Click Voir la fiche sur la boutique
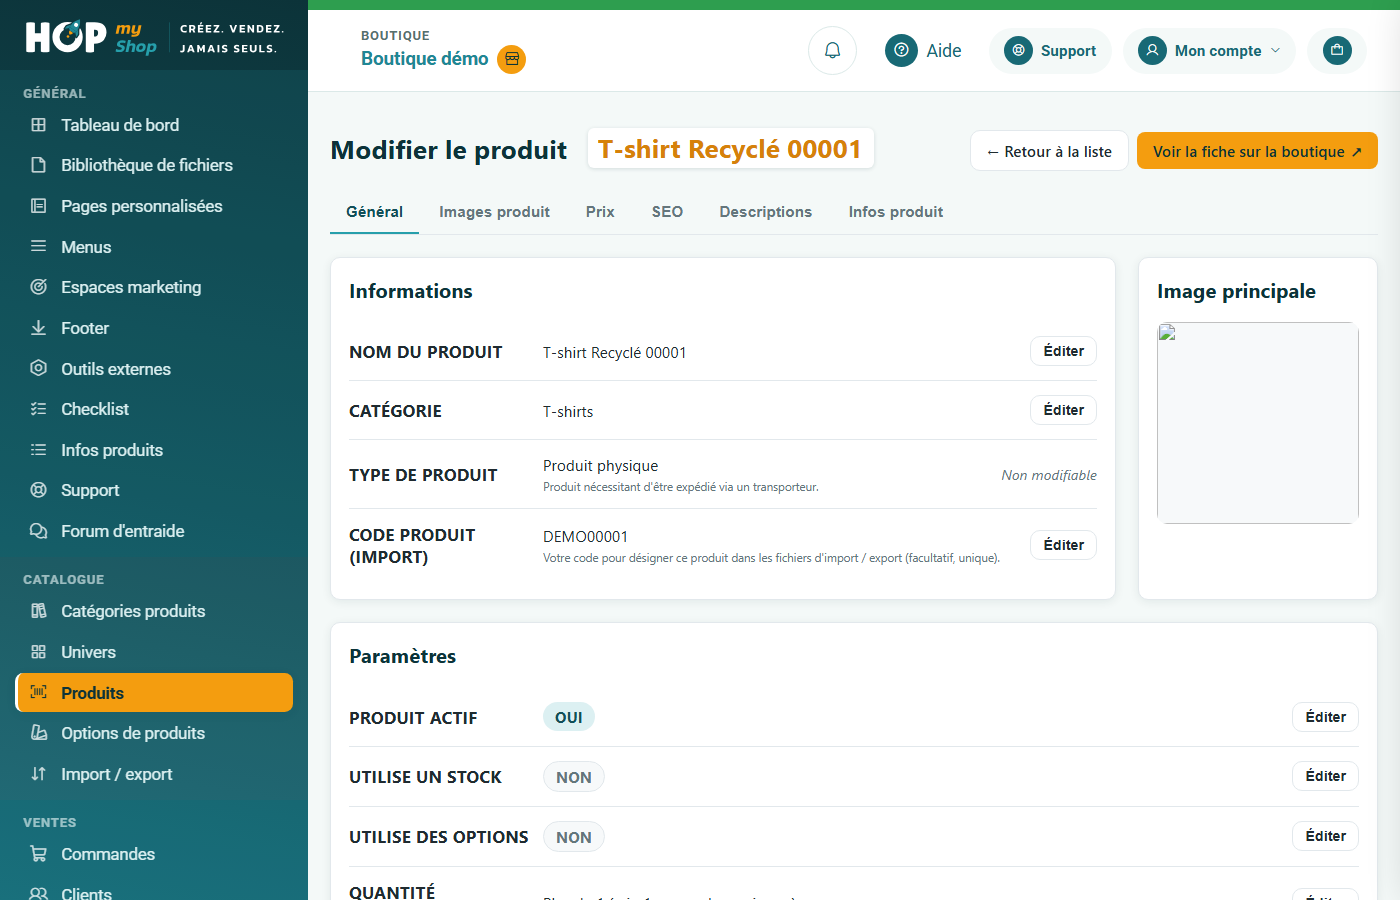 [1257, 151]
